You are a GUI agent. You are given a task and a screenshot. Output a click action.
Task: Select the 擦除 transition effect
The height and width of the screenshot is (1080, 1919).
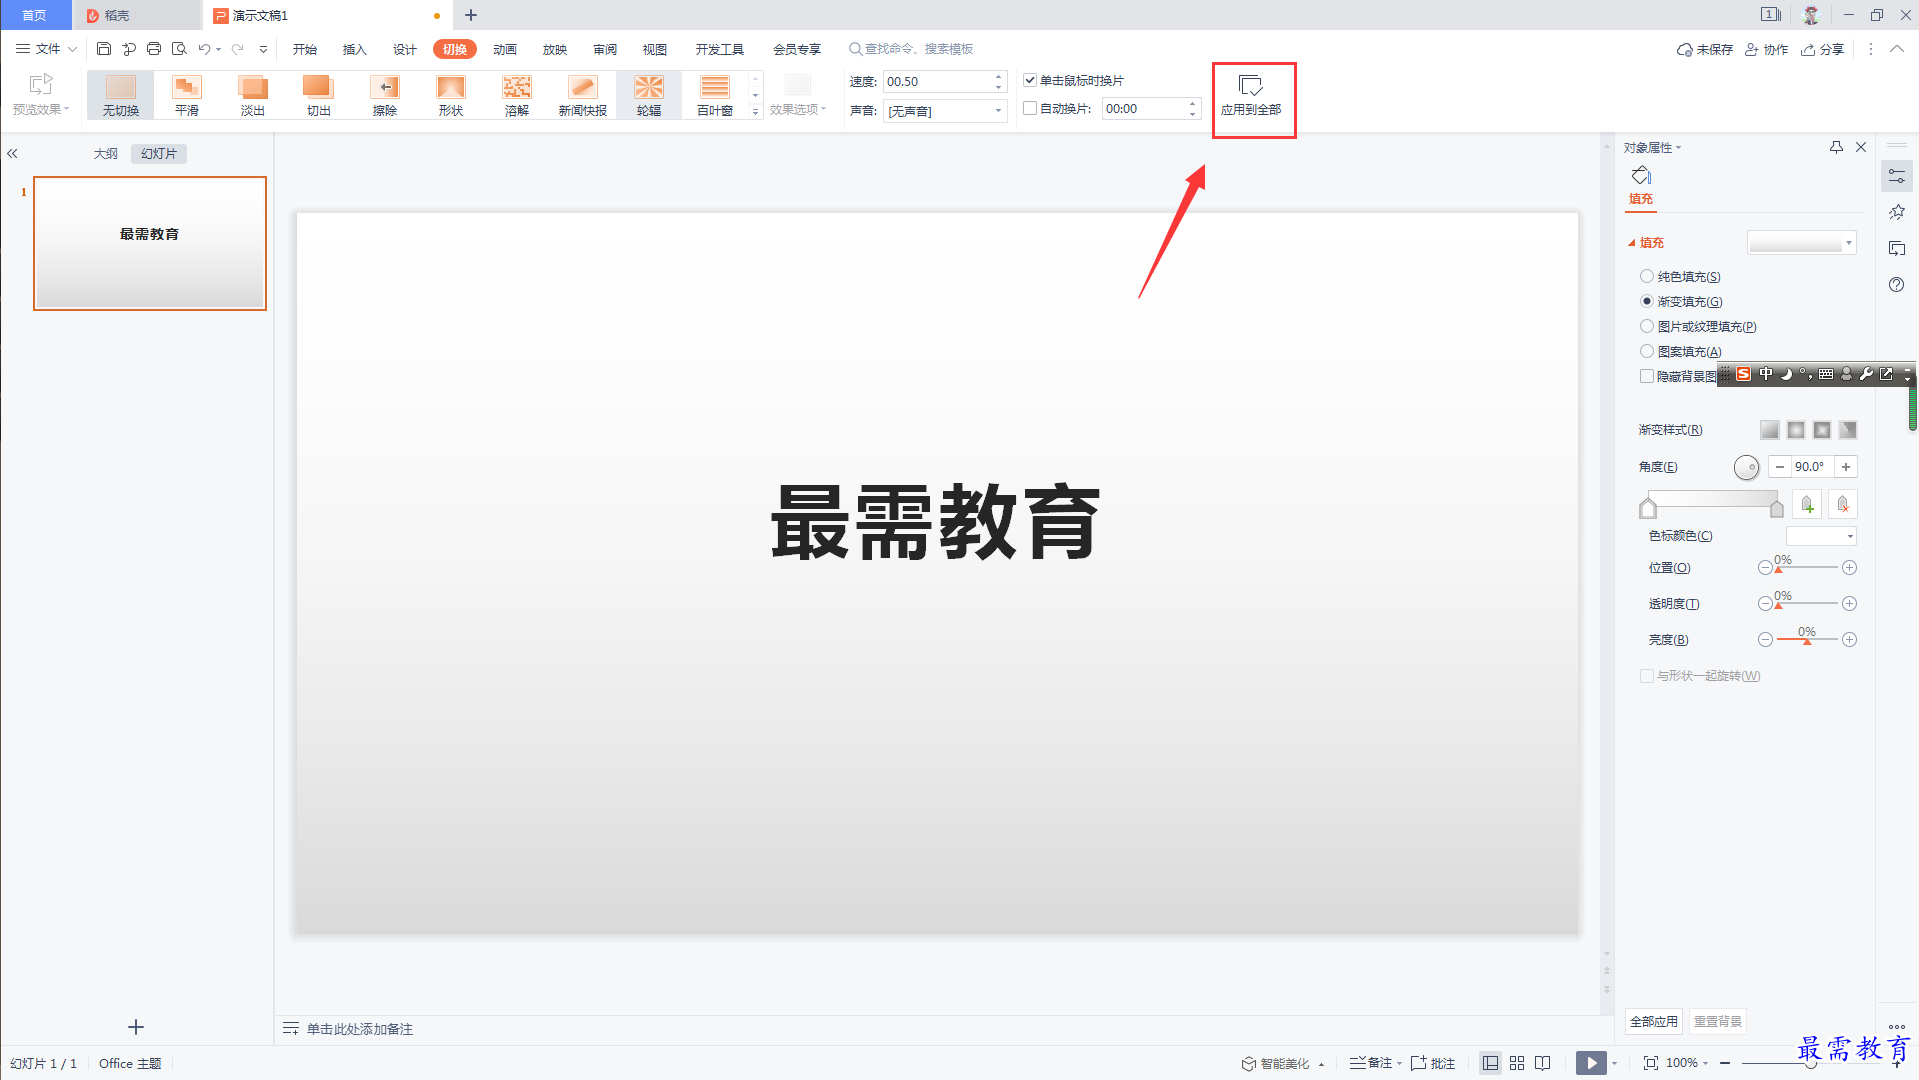[385, 96]
